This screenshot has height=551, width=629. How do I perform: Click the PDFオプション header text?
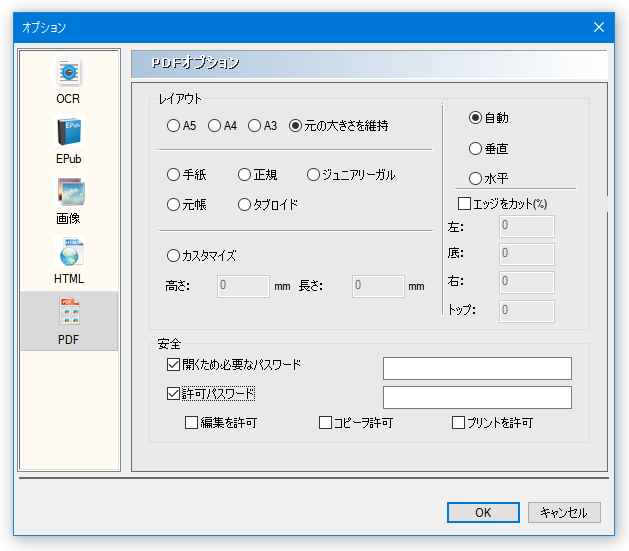(x=195, y=63)
